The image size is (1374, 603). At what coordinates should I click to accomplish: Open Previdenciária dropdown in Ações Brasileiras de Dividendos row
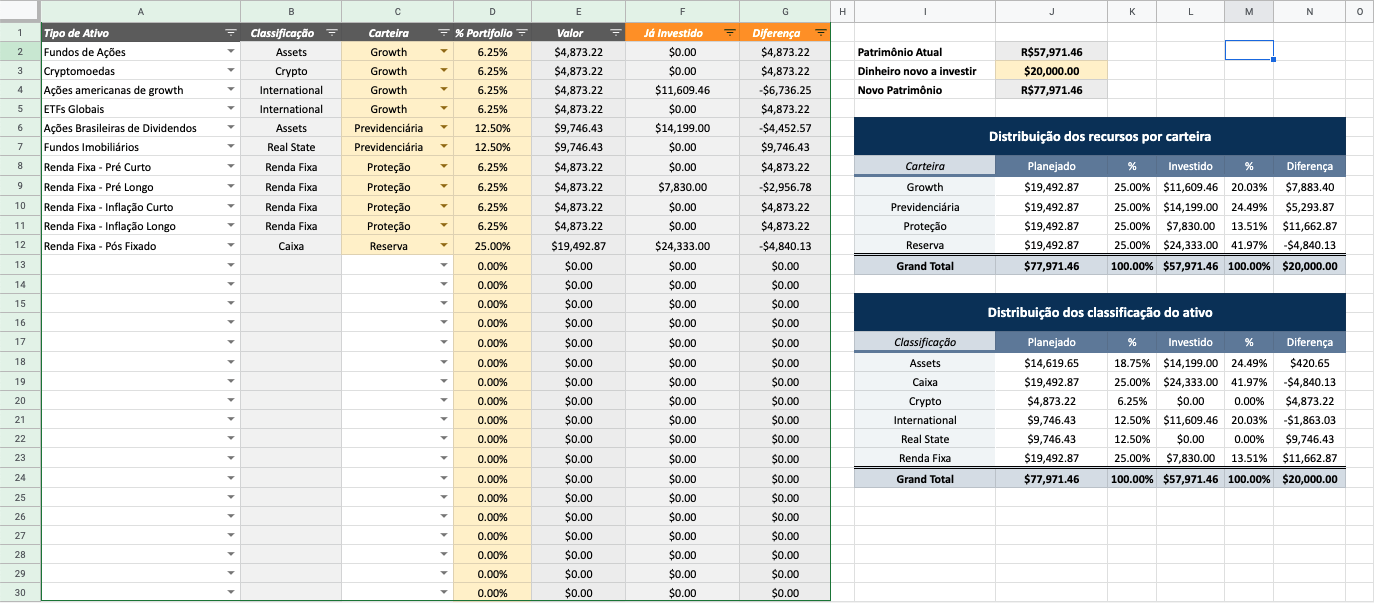(444, 129)
